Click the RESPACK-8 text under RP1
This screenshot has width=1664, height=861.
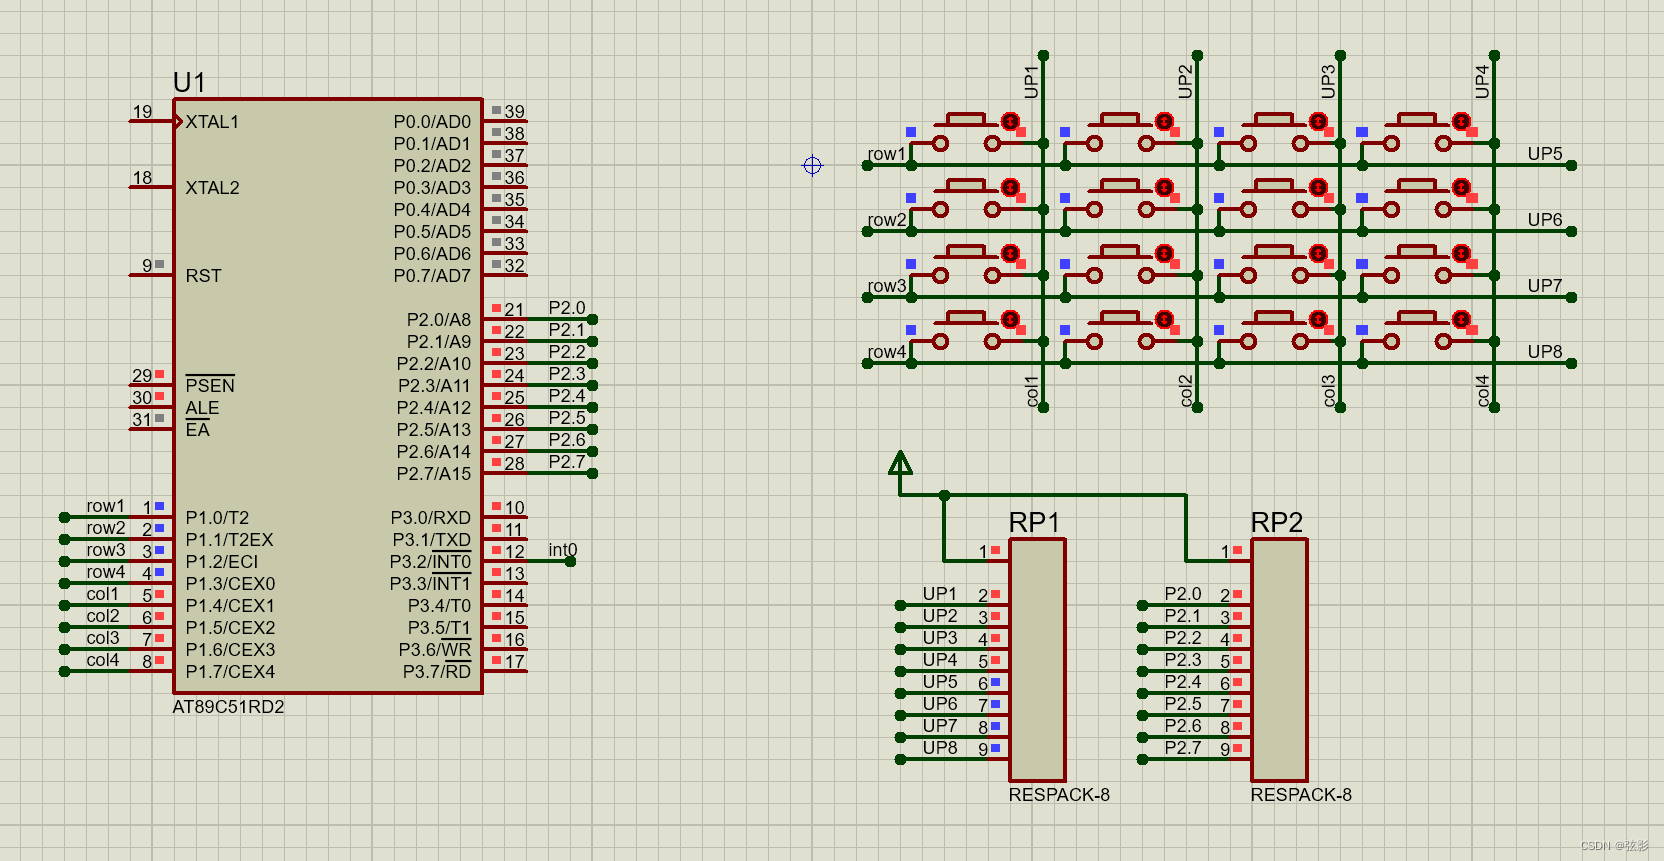[x=1059, y=794]
